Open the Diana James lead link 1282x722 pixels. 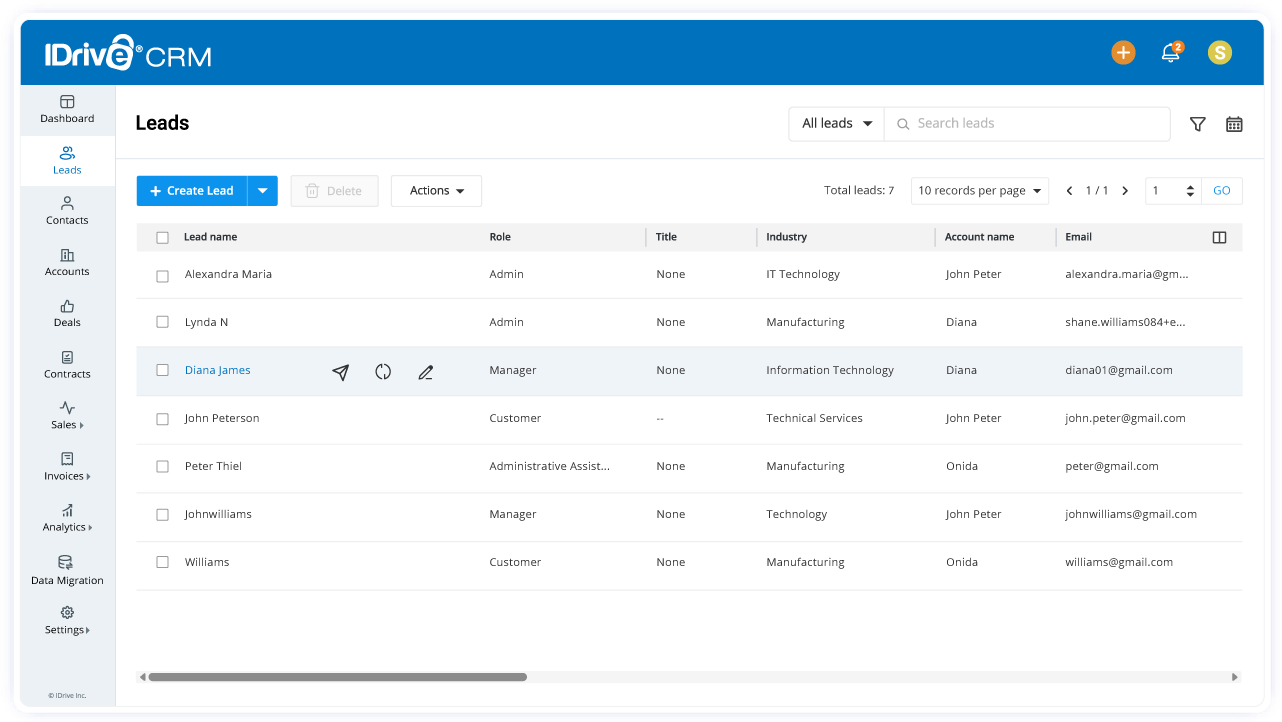[x=217, y=370]
